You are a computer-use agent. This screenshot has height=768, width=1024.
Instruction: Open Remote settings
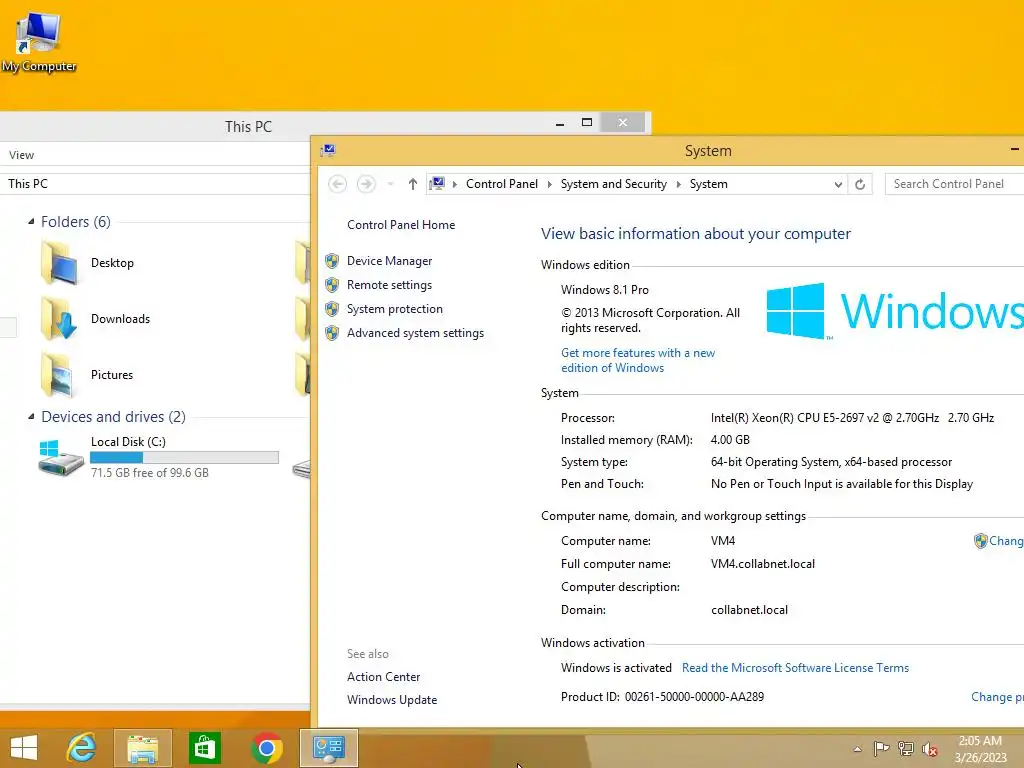(389, 285)
